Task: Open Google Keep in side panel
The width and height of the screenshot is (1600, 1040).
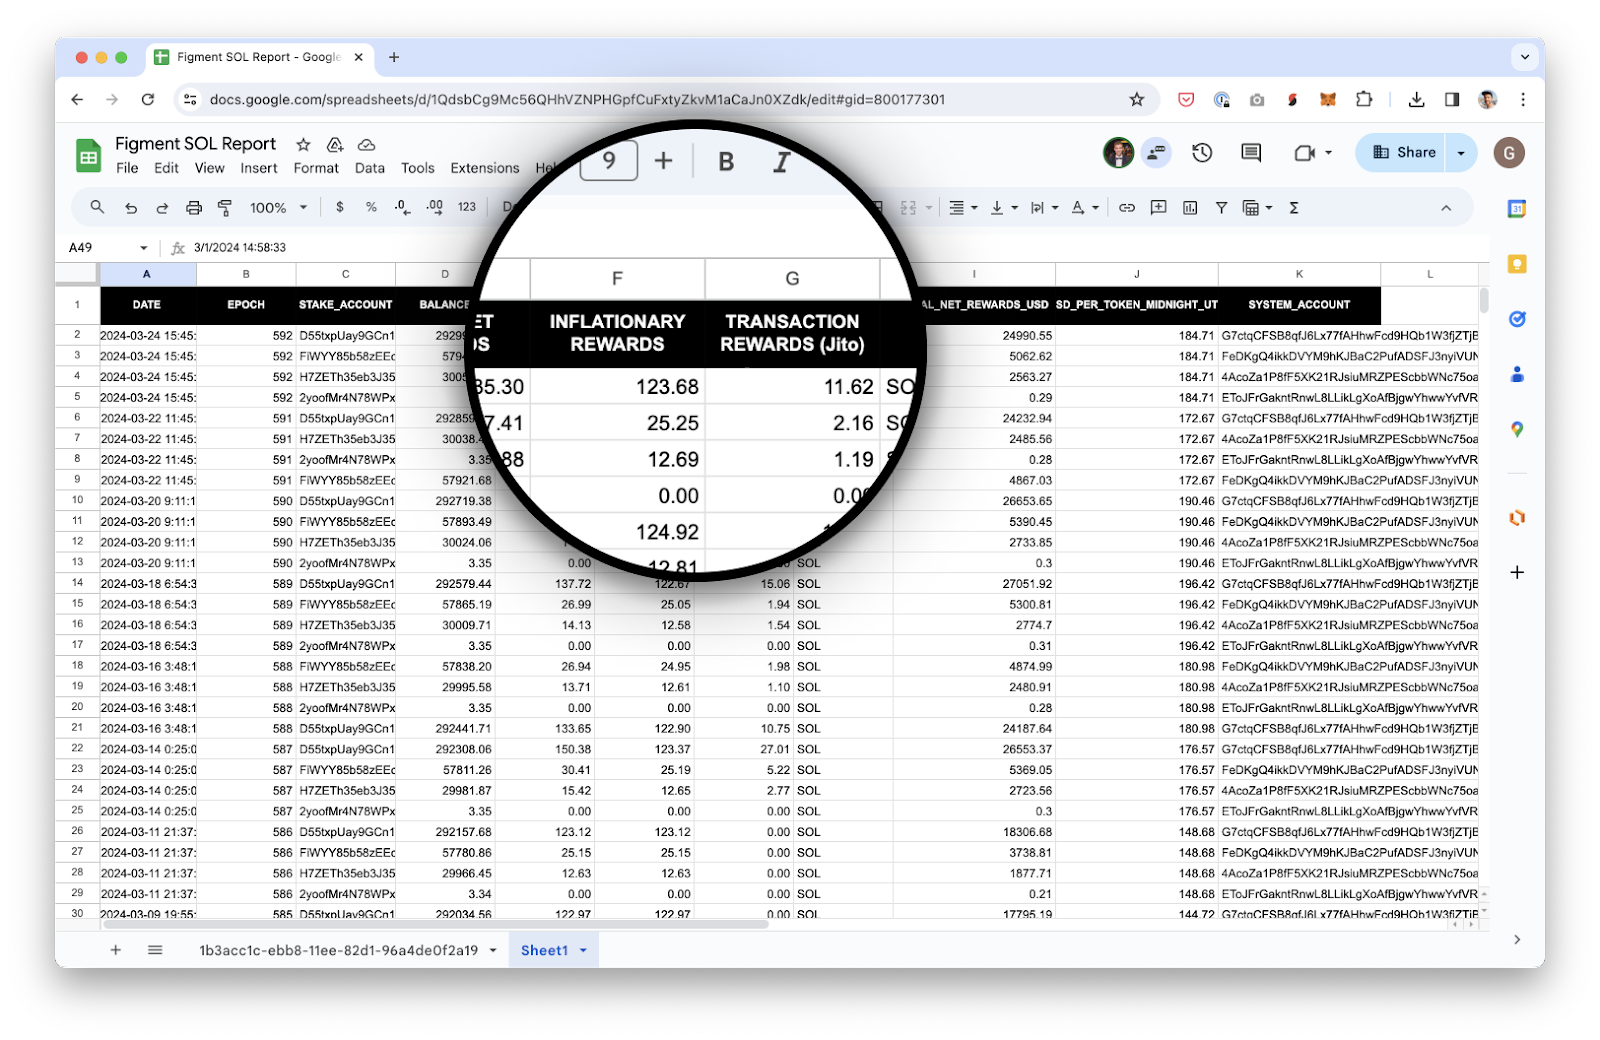Action: (1517, 264)
